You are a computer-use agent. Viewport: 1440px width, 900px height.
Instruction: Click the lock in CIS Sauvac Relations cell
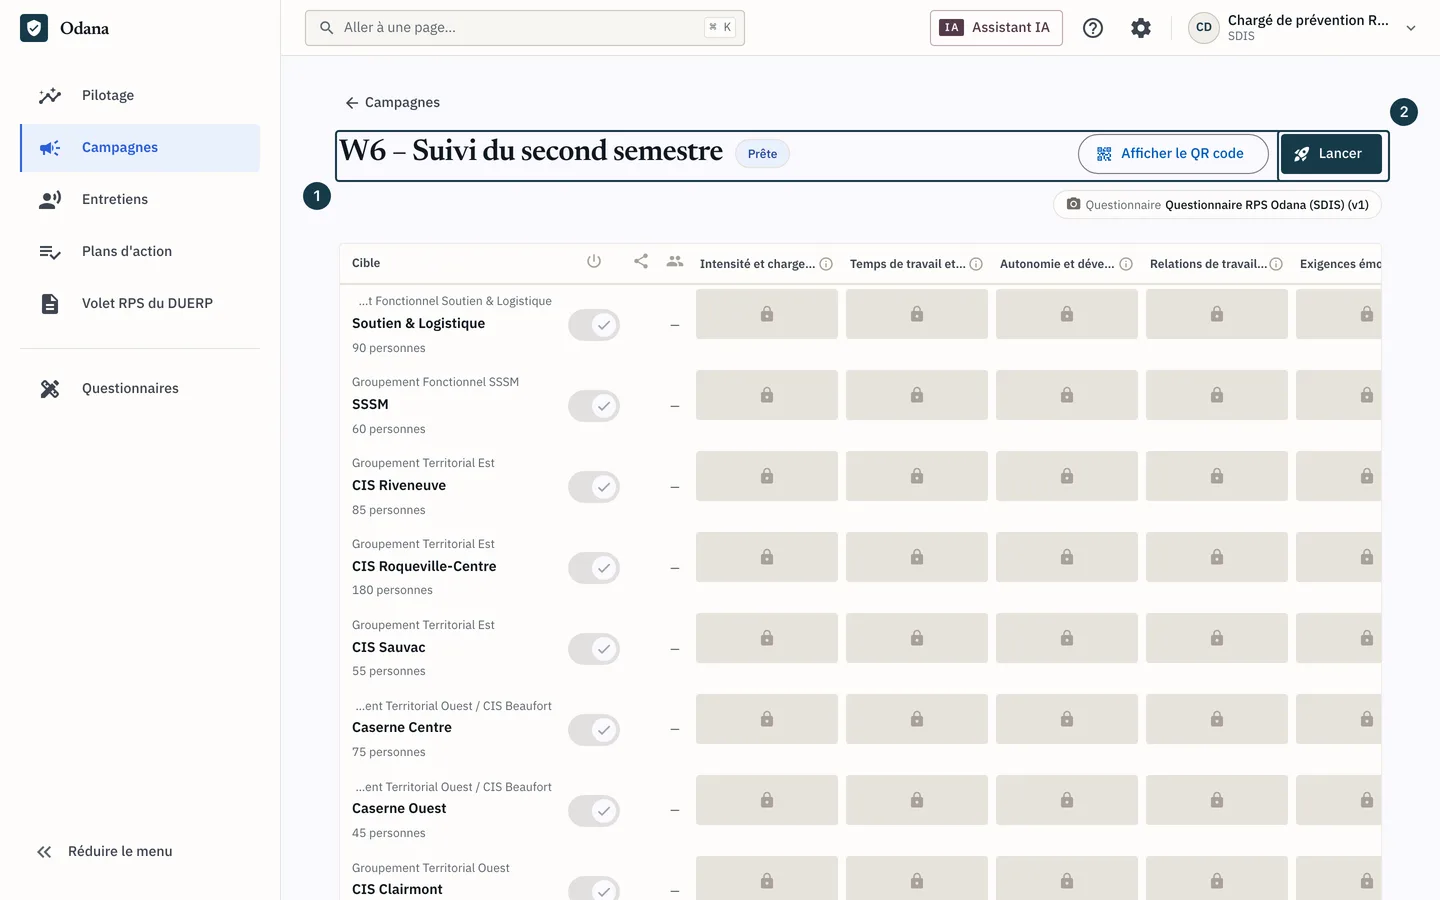point(1217,638)
